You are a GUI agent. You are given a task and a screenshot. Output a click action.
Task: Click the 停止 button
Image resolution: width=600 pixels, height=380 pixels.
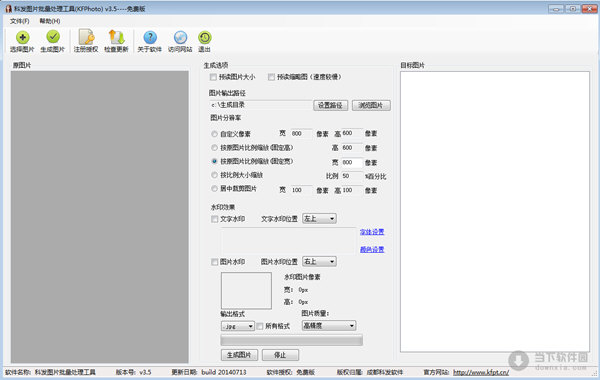pyautogui.click(x=280, y=355)
